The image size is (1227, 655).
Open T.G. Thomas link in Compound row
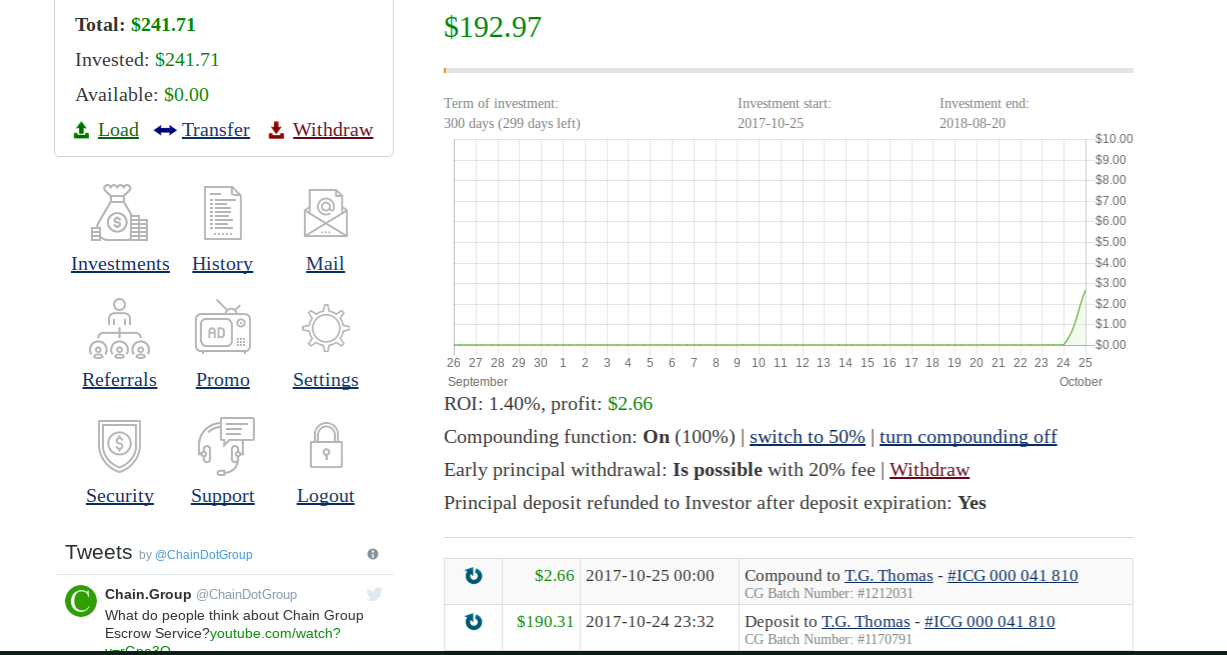pos(877,576)
